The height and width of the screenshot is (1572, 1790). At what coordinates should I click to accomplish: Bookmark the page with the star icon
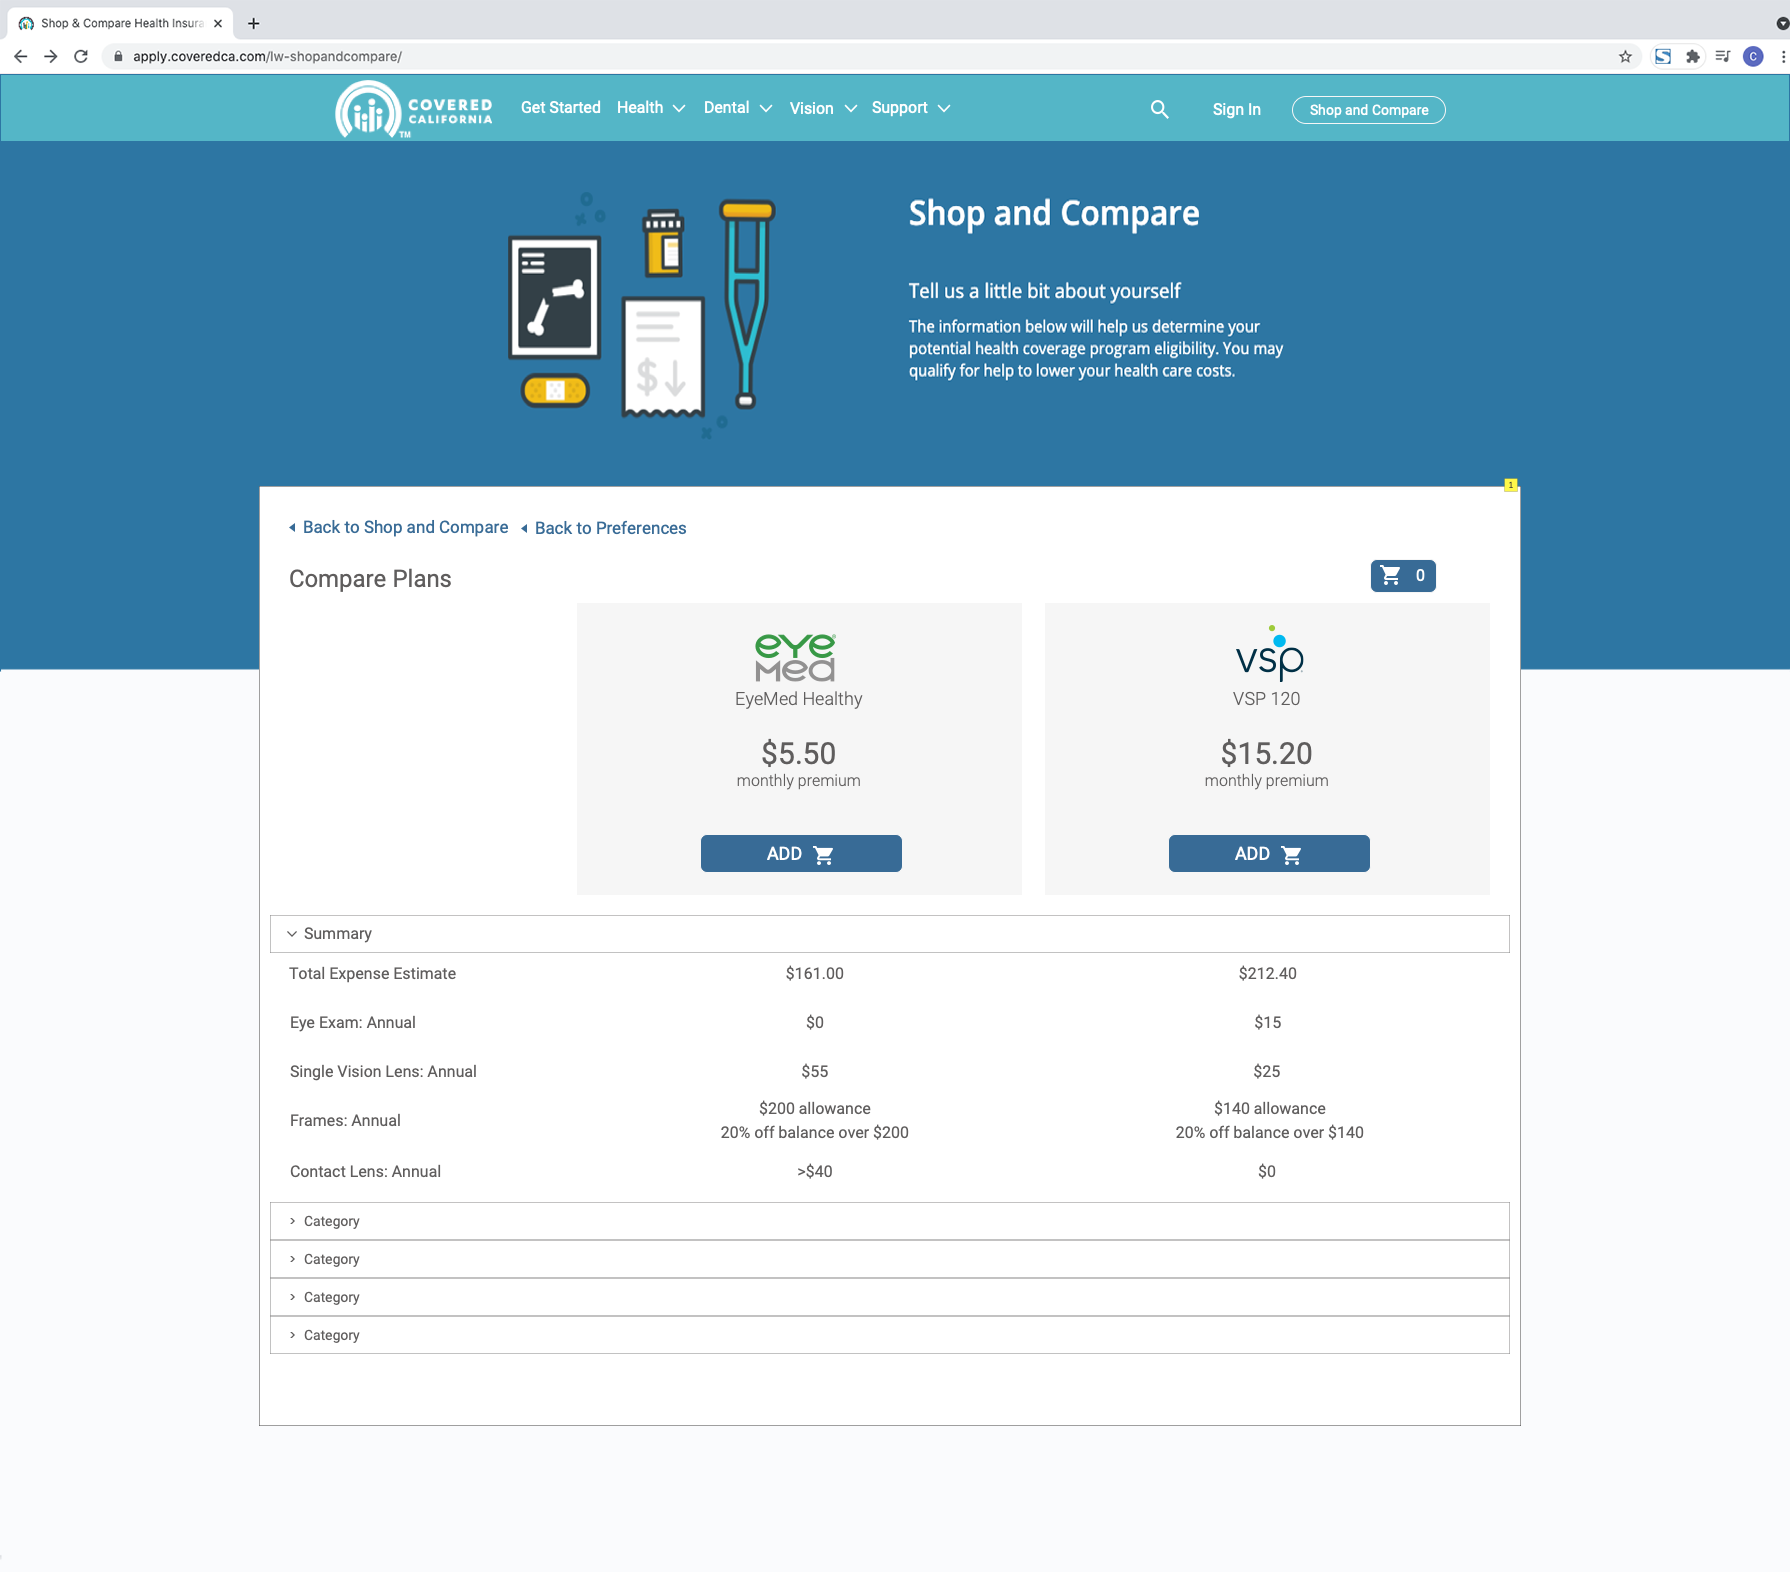pyautogui.click(x=1626, y=57)
